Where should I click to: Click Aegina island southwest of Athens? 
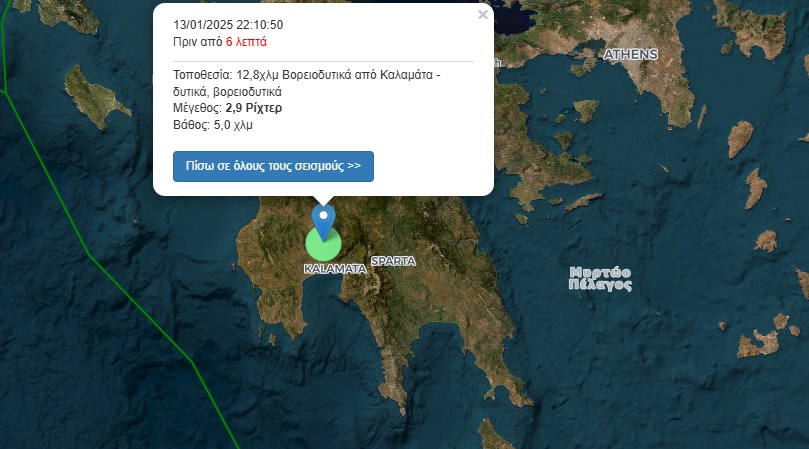[586, 109]
